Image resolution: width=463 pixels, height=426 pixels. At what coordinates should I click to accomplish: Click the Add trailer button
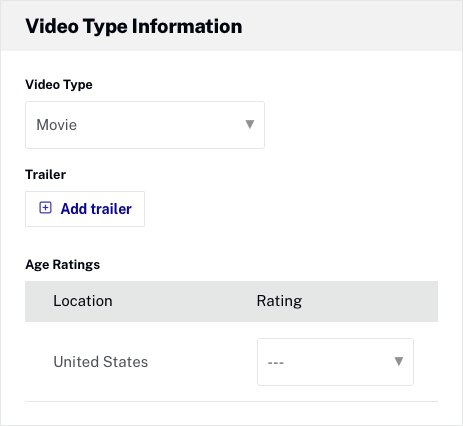tap(85, 209)
